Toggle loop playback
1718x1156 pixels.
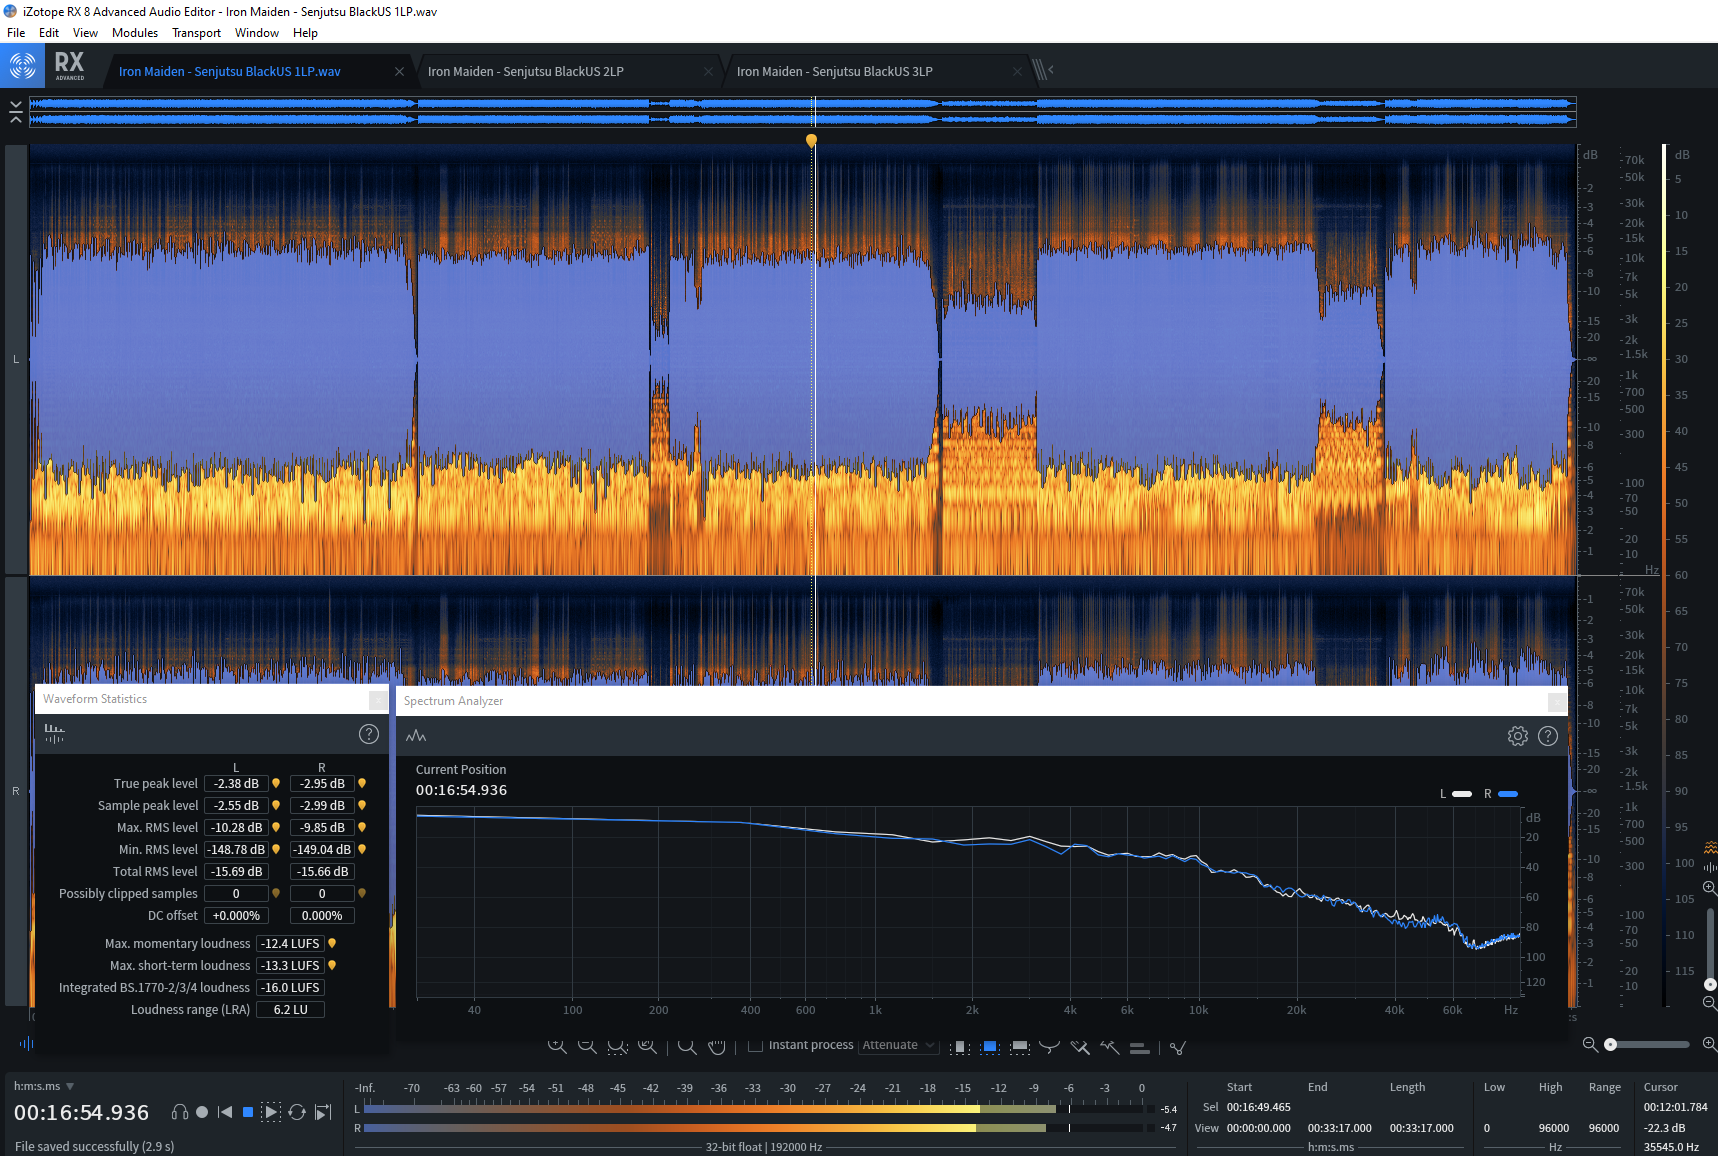pos(297,1112)
